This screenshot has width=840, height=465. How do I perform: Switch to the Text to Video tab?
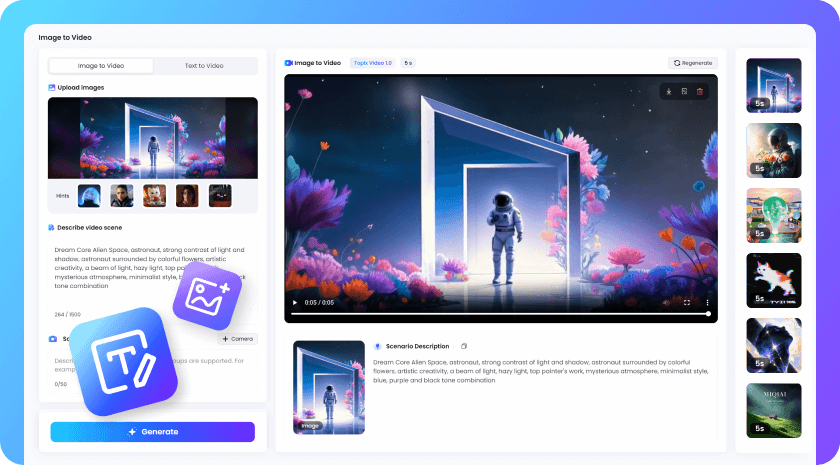[204, 66]
